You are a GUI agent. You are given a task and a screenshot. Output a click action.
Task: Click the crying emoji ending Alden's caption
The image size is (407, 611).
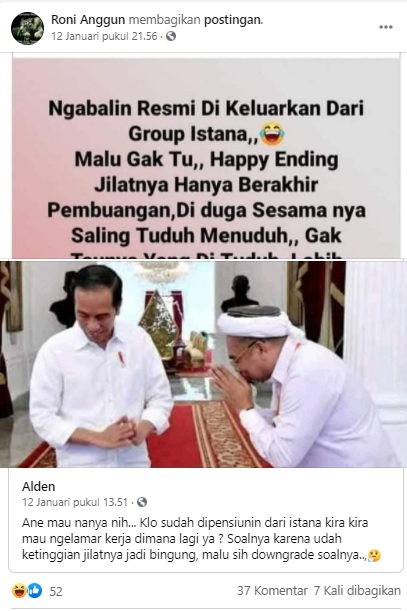374,556
